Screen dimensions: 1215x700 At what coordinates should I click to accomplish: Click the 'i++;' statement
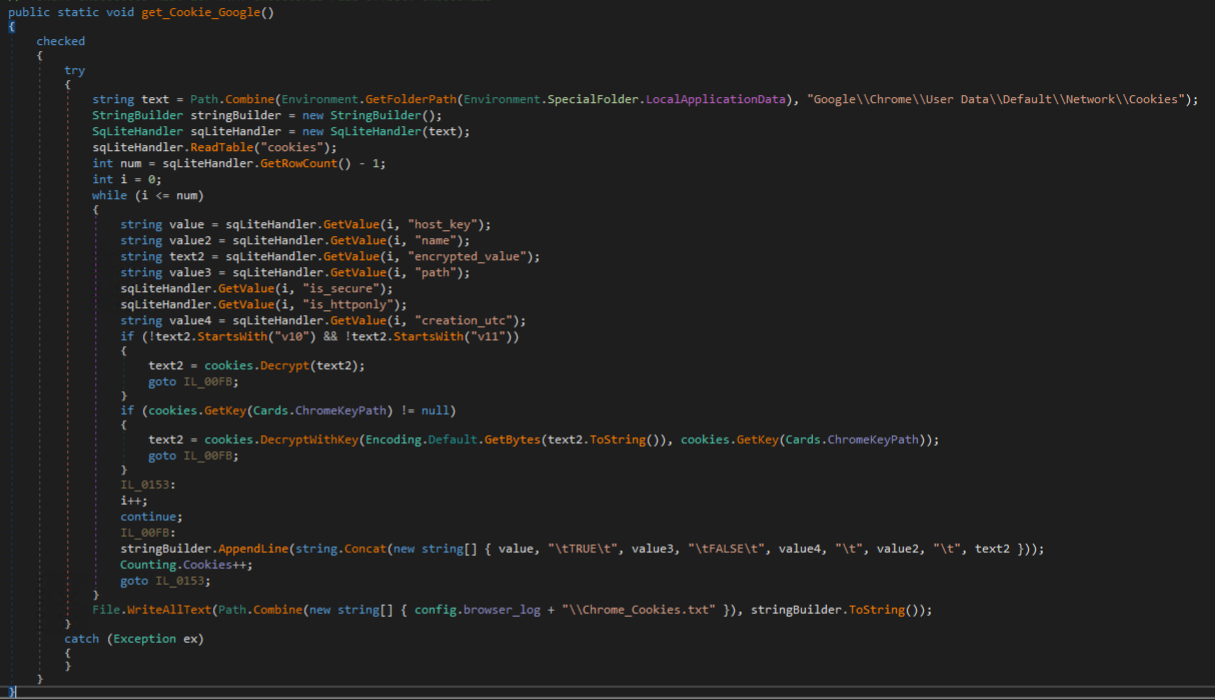(135, 500)
